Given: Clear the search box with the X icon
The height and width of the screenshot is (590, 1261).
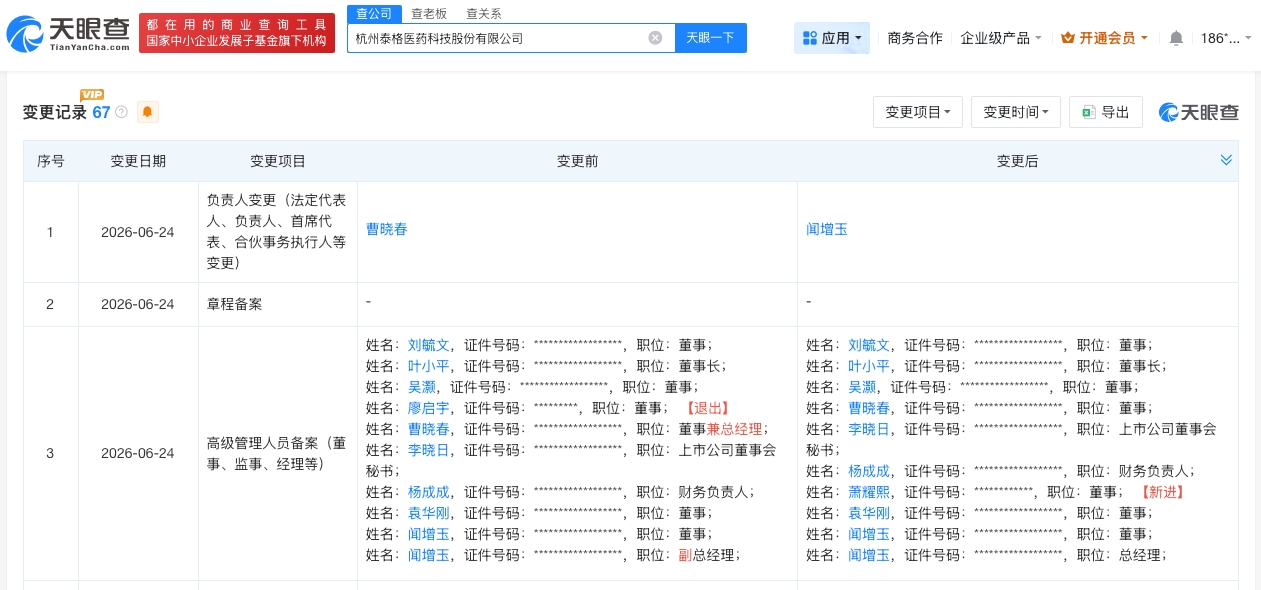Looking at the screenshot, I should 655,38.
